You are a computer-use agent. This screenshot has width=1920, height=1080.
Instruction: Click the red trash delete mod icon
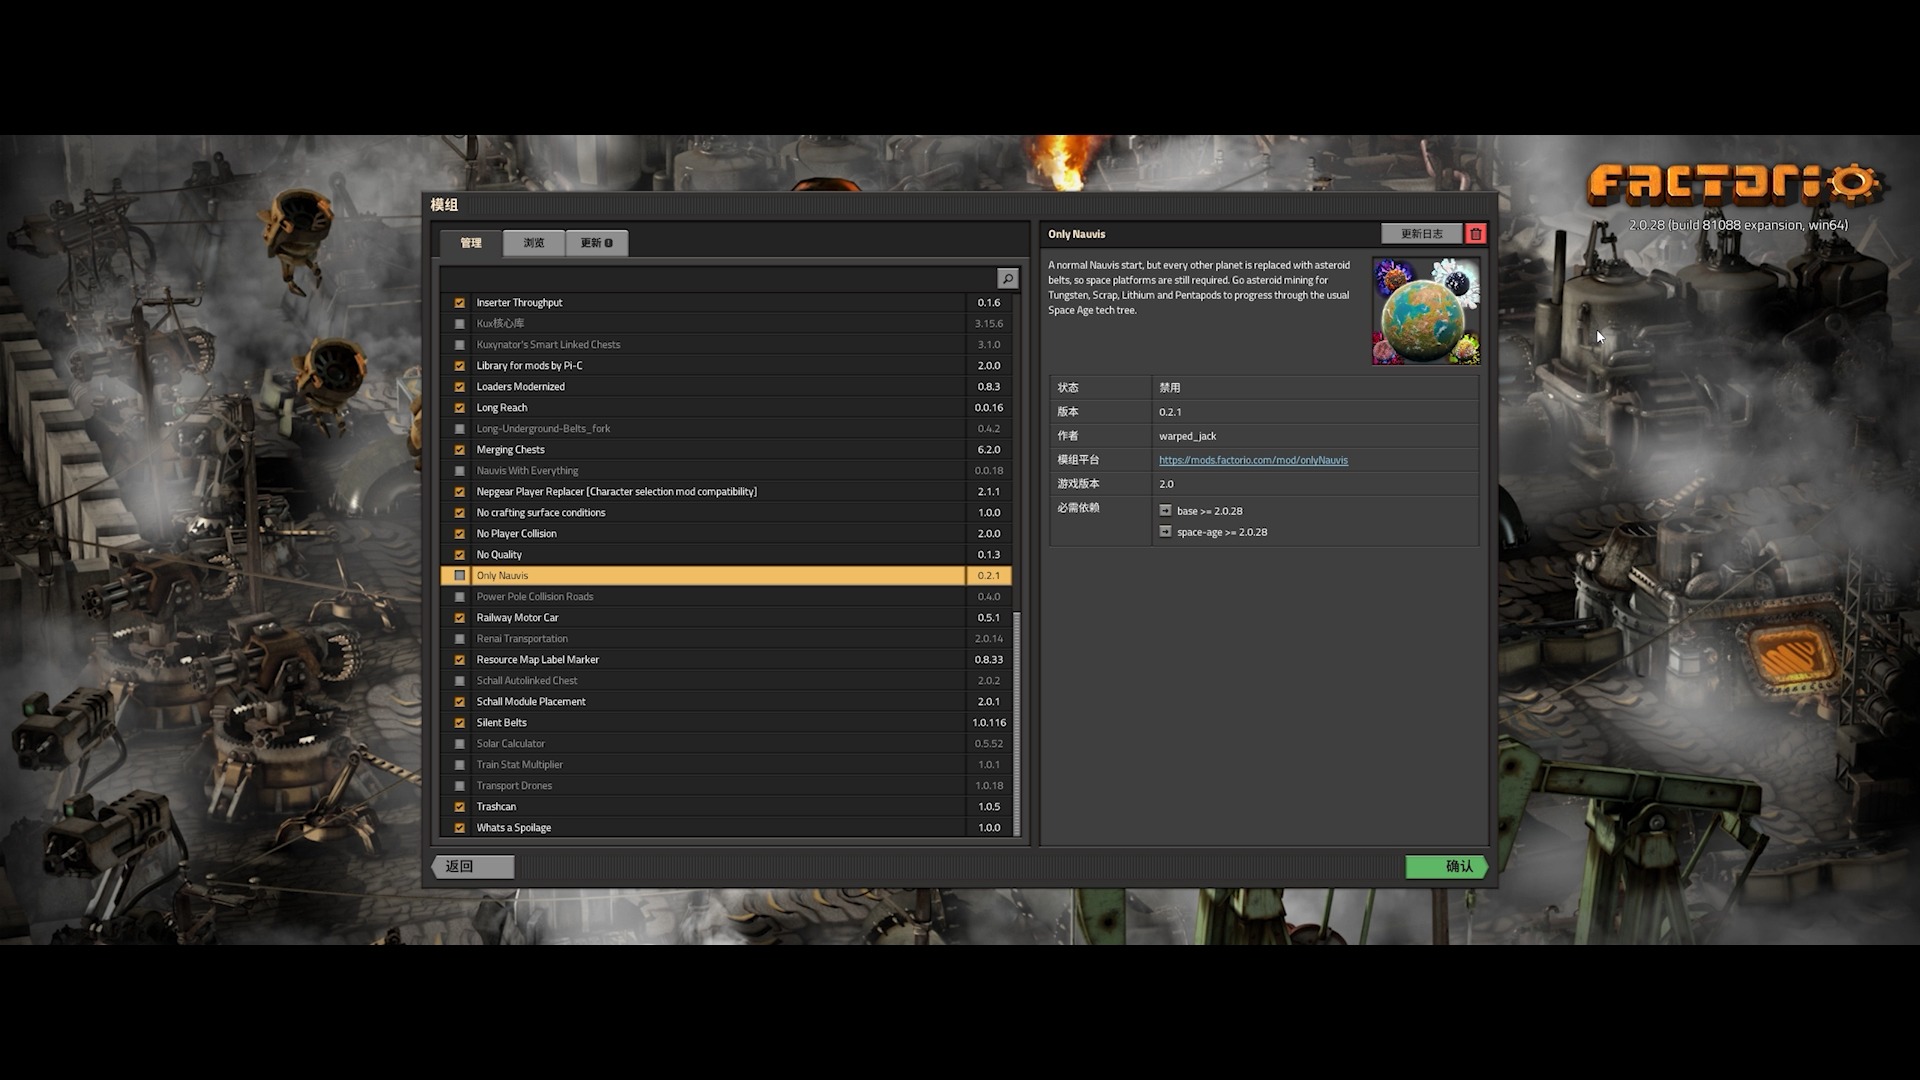click(x=1475, y=234)
